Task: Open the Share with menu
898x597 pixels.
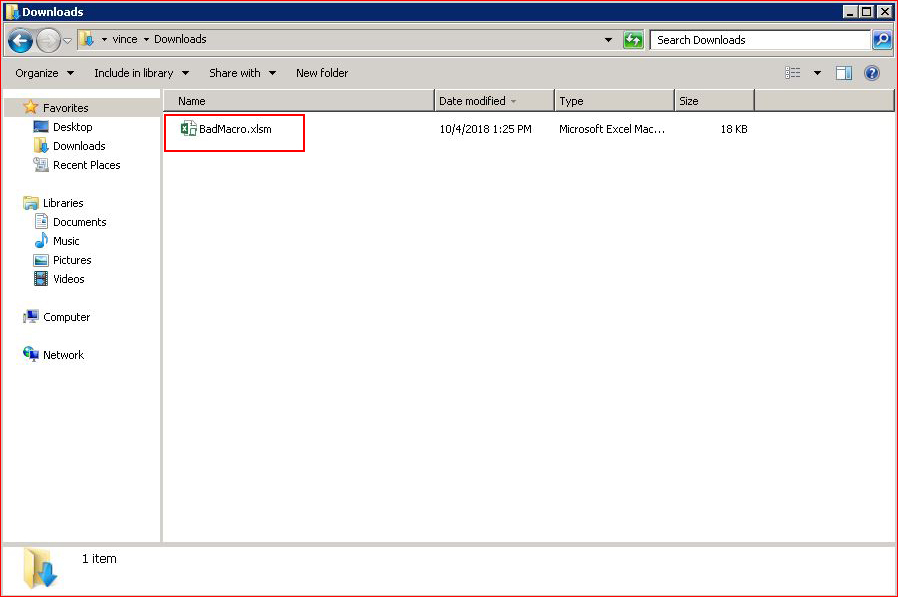Action: tap(242, 73)
